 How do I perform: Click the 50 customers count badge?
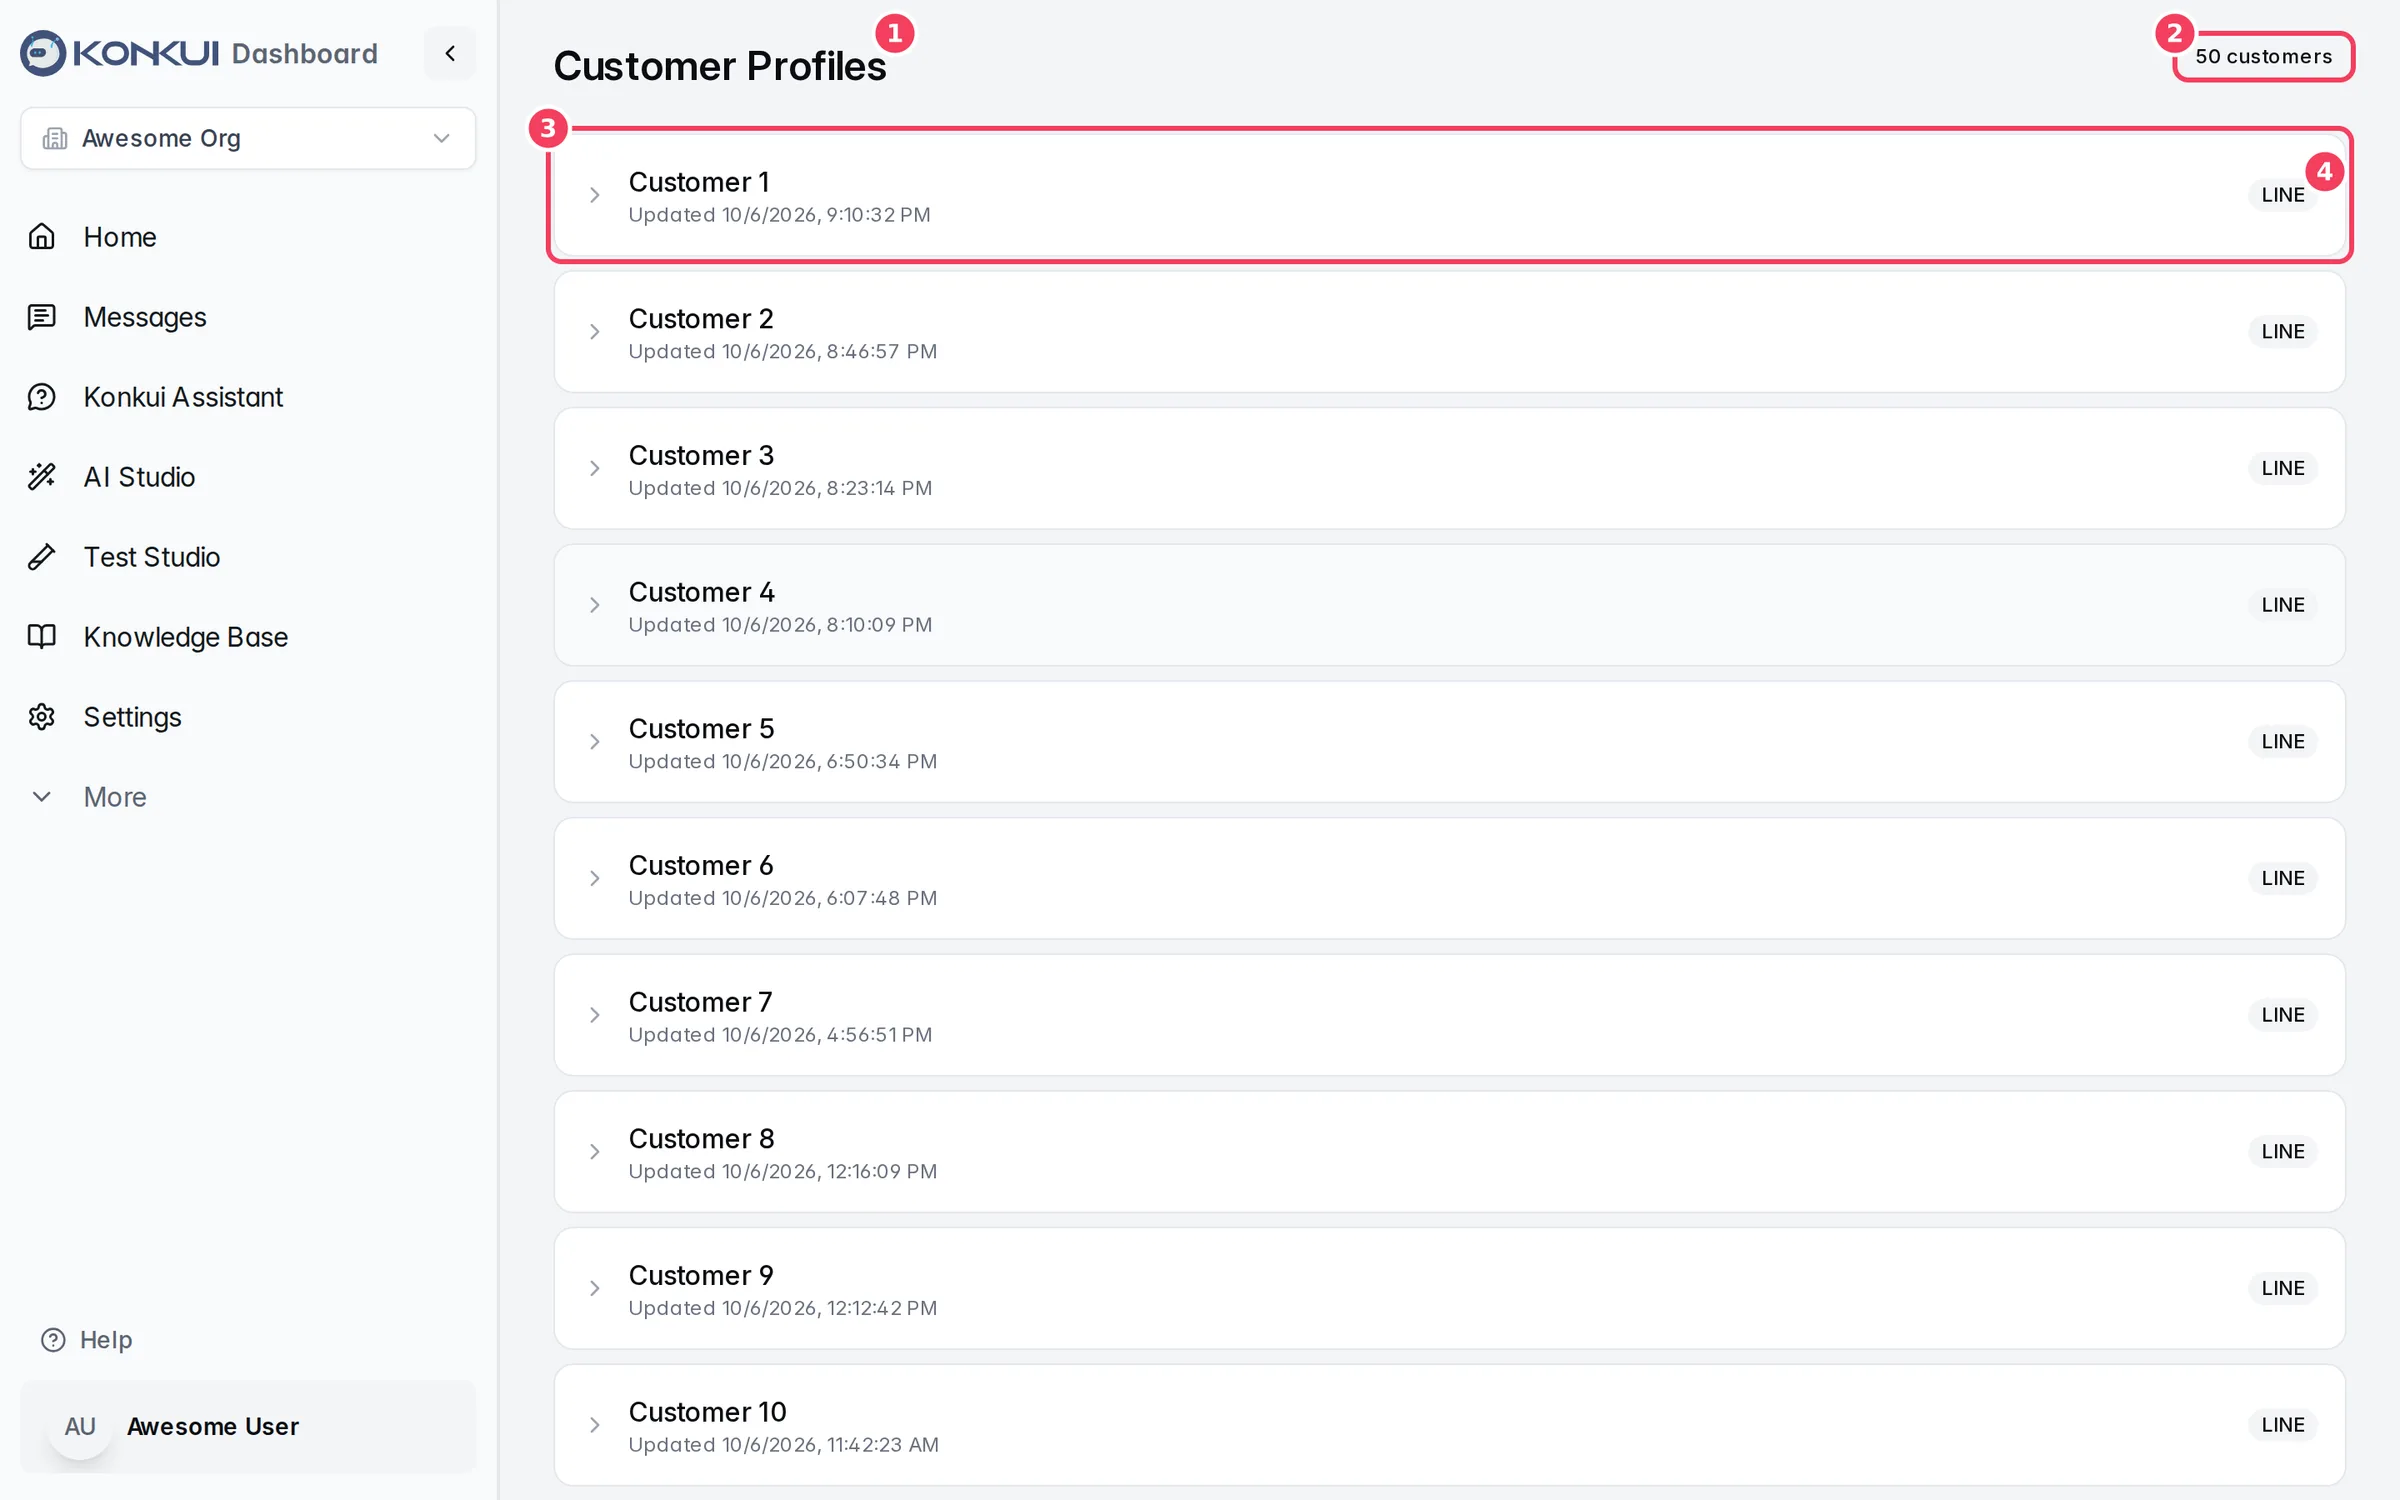pos(2264,56)
